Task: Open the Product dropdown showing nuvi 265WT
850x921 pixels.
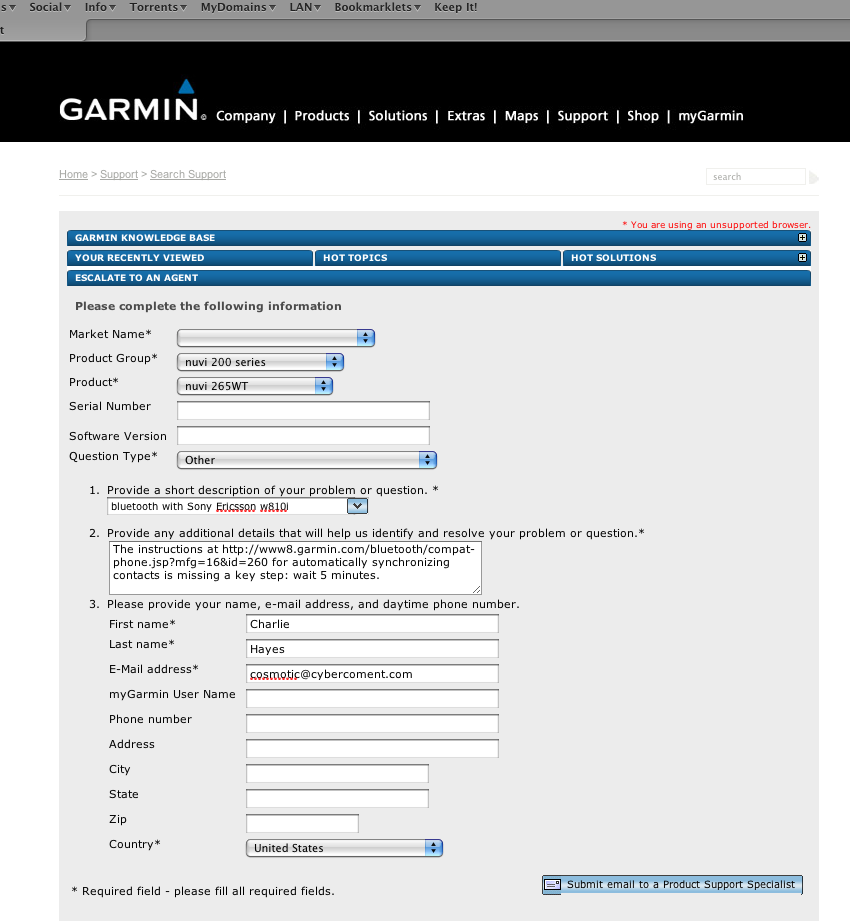Action: coord(255,386)
